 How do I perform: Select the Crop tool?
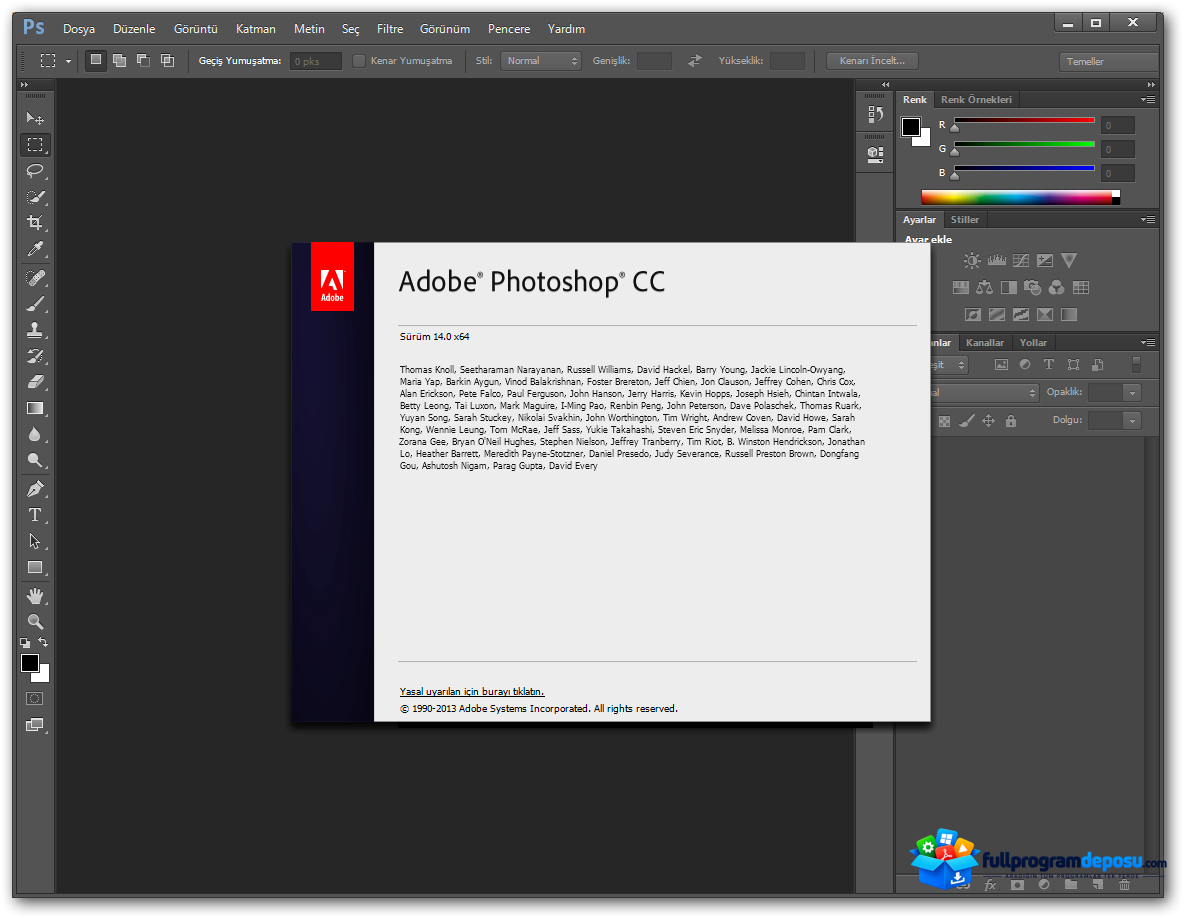(35, 223)
